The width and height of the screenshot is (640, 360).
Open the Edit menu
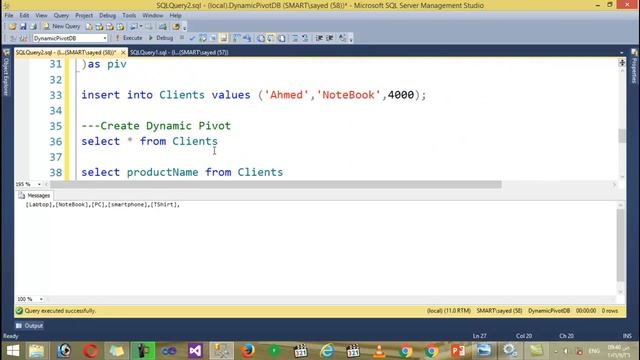coord(24,16)
